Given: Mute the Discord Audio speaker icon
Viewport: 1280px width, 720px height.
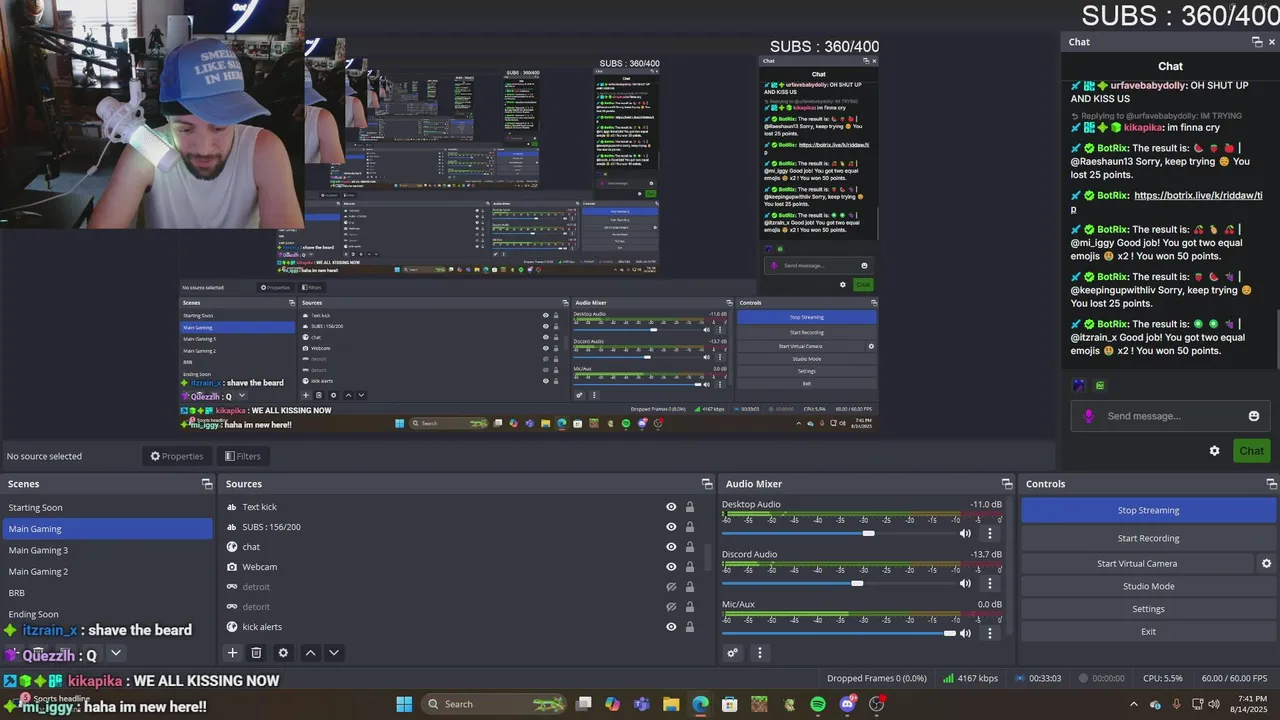Looking at the screenshot, I should coord(965,583).
